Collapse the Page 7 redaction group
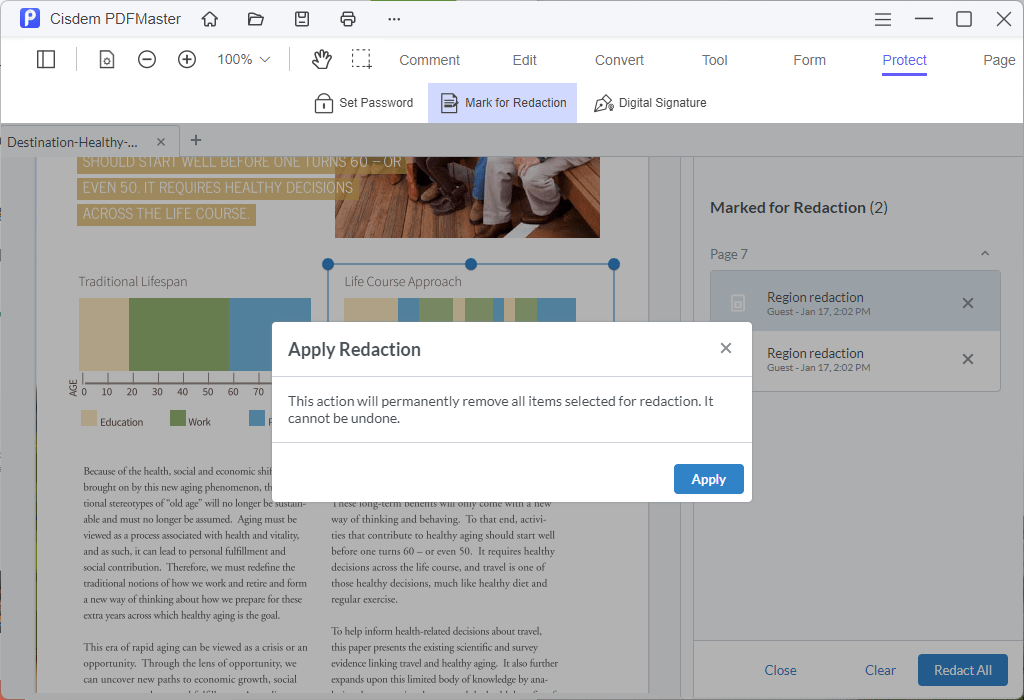 coord(985,253)
